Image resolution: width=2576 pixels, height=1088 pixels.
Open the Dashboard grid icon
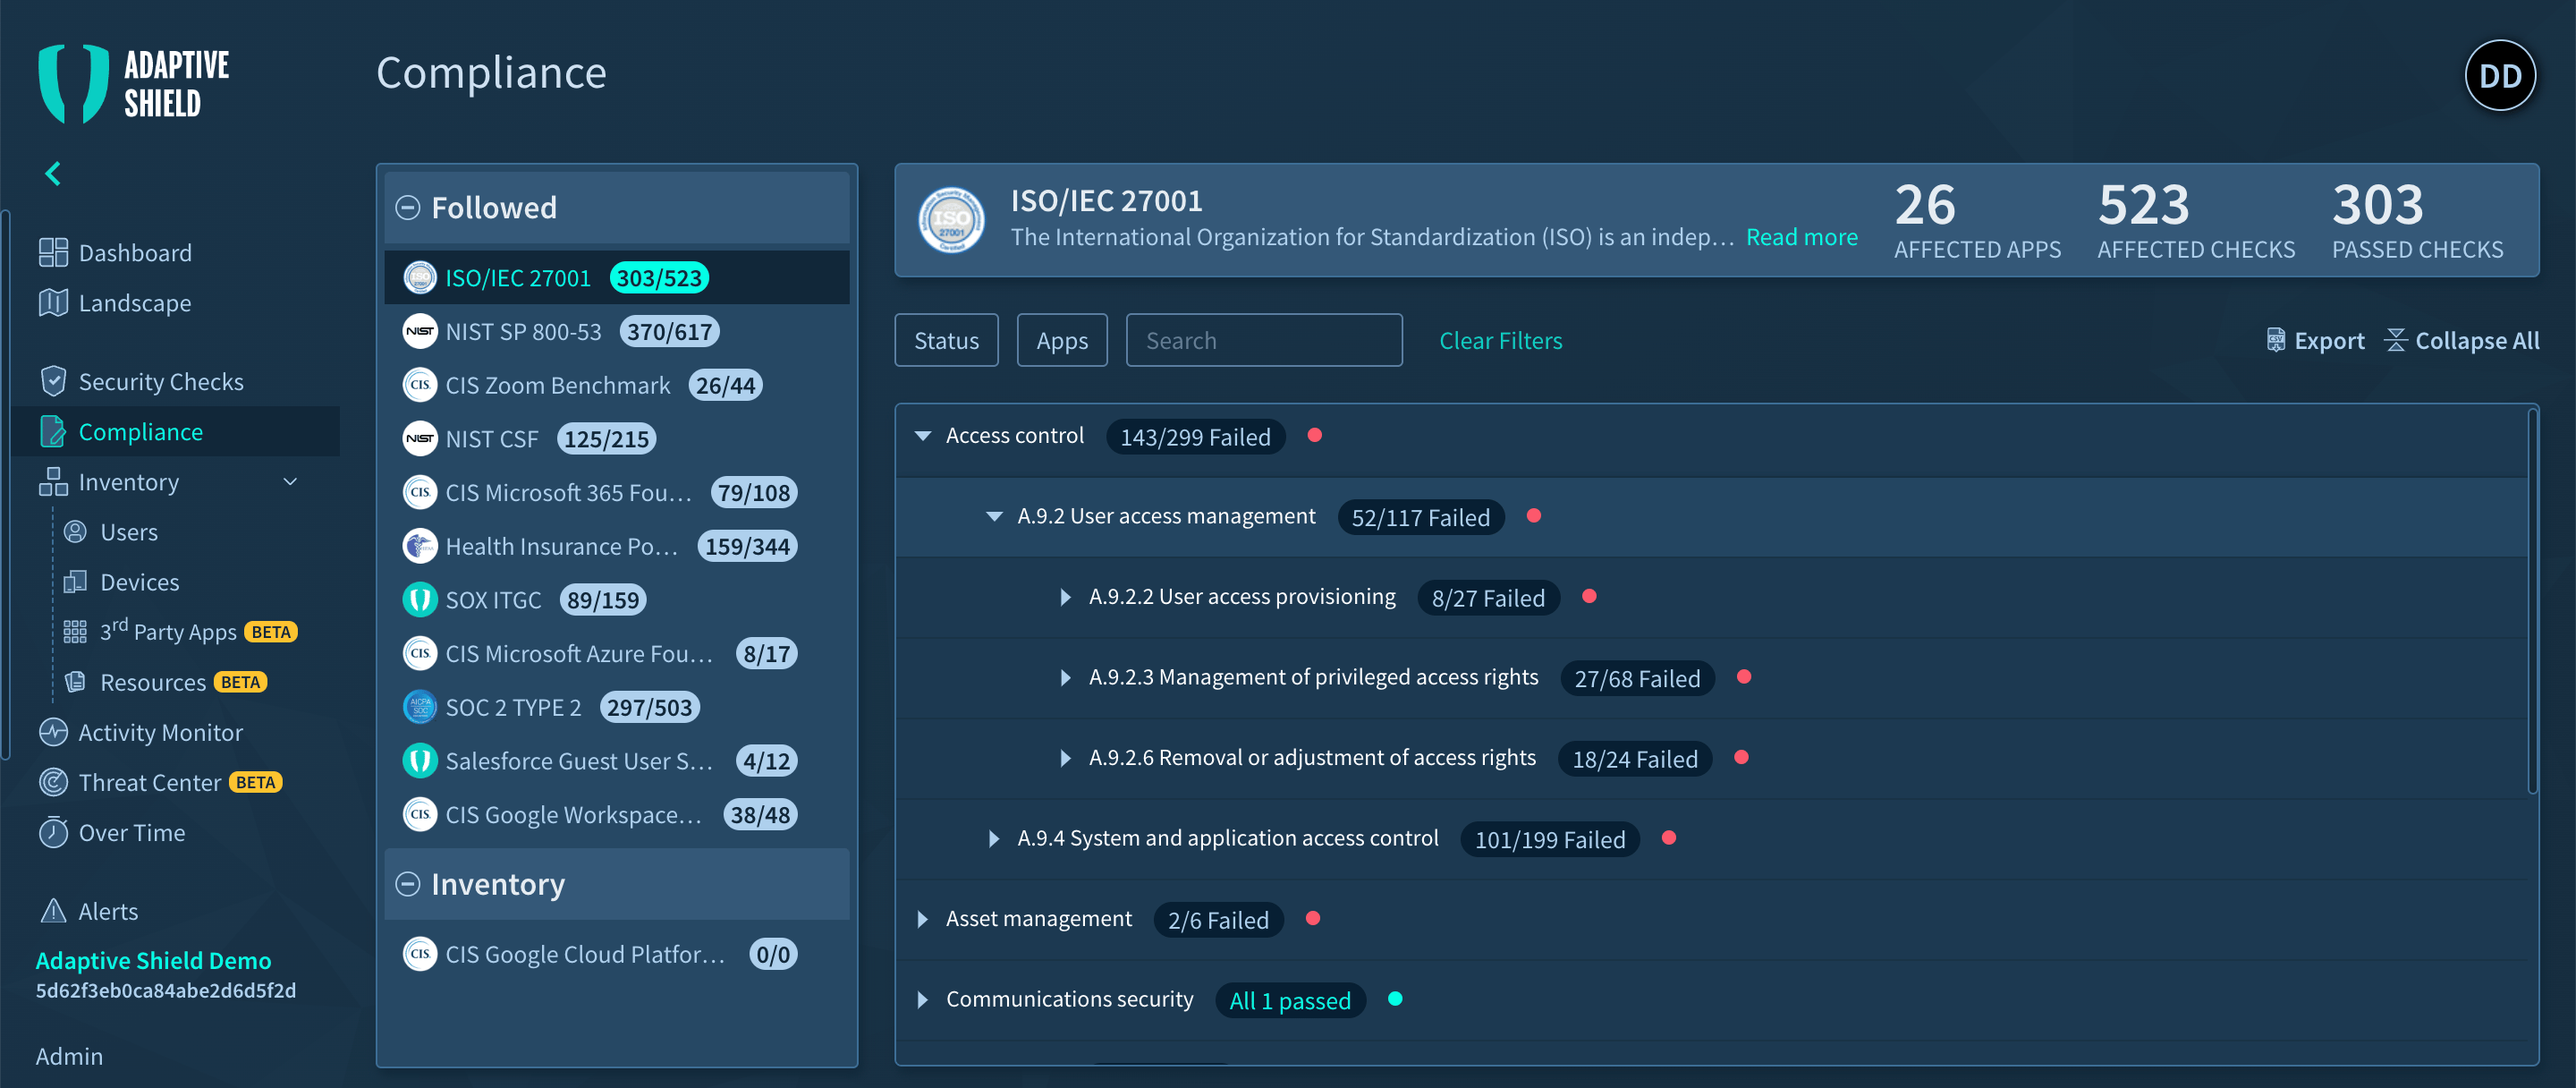[x=53, y=253]
